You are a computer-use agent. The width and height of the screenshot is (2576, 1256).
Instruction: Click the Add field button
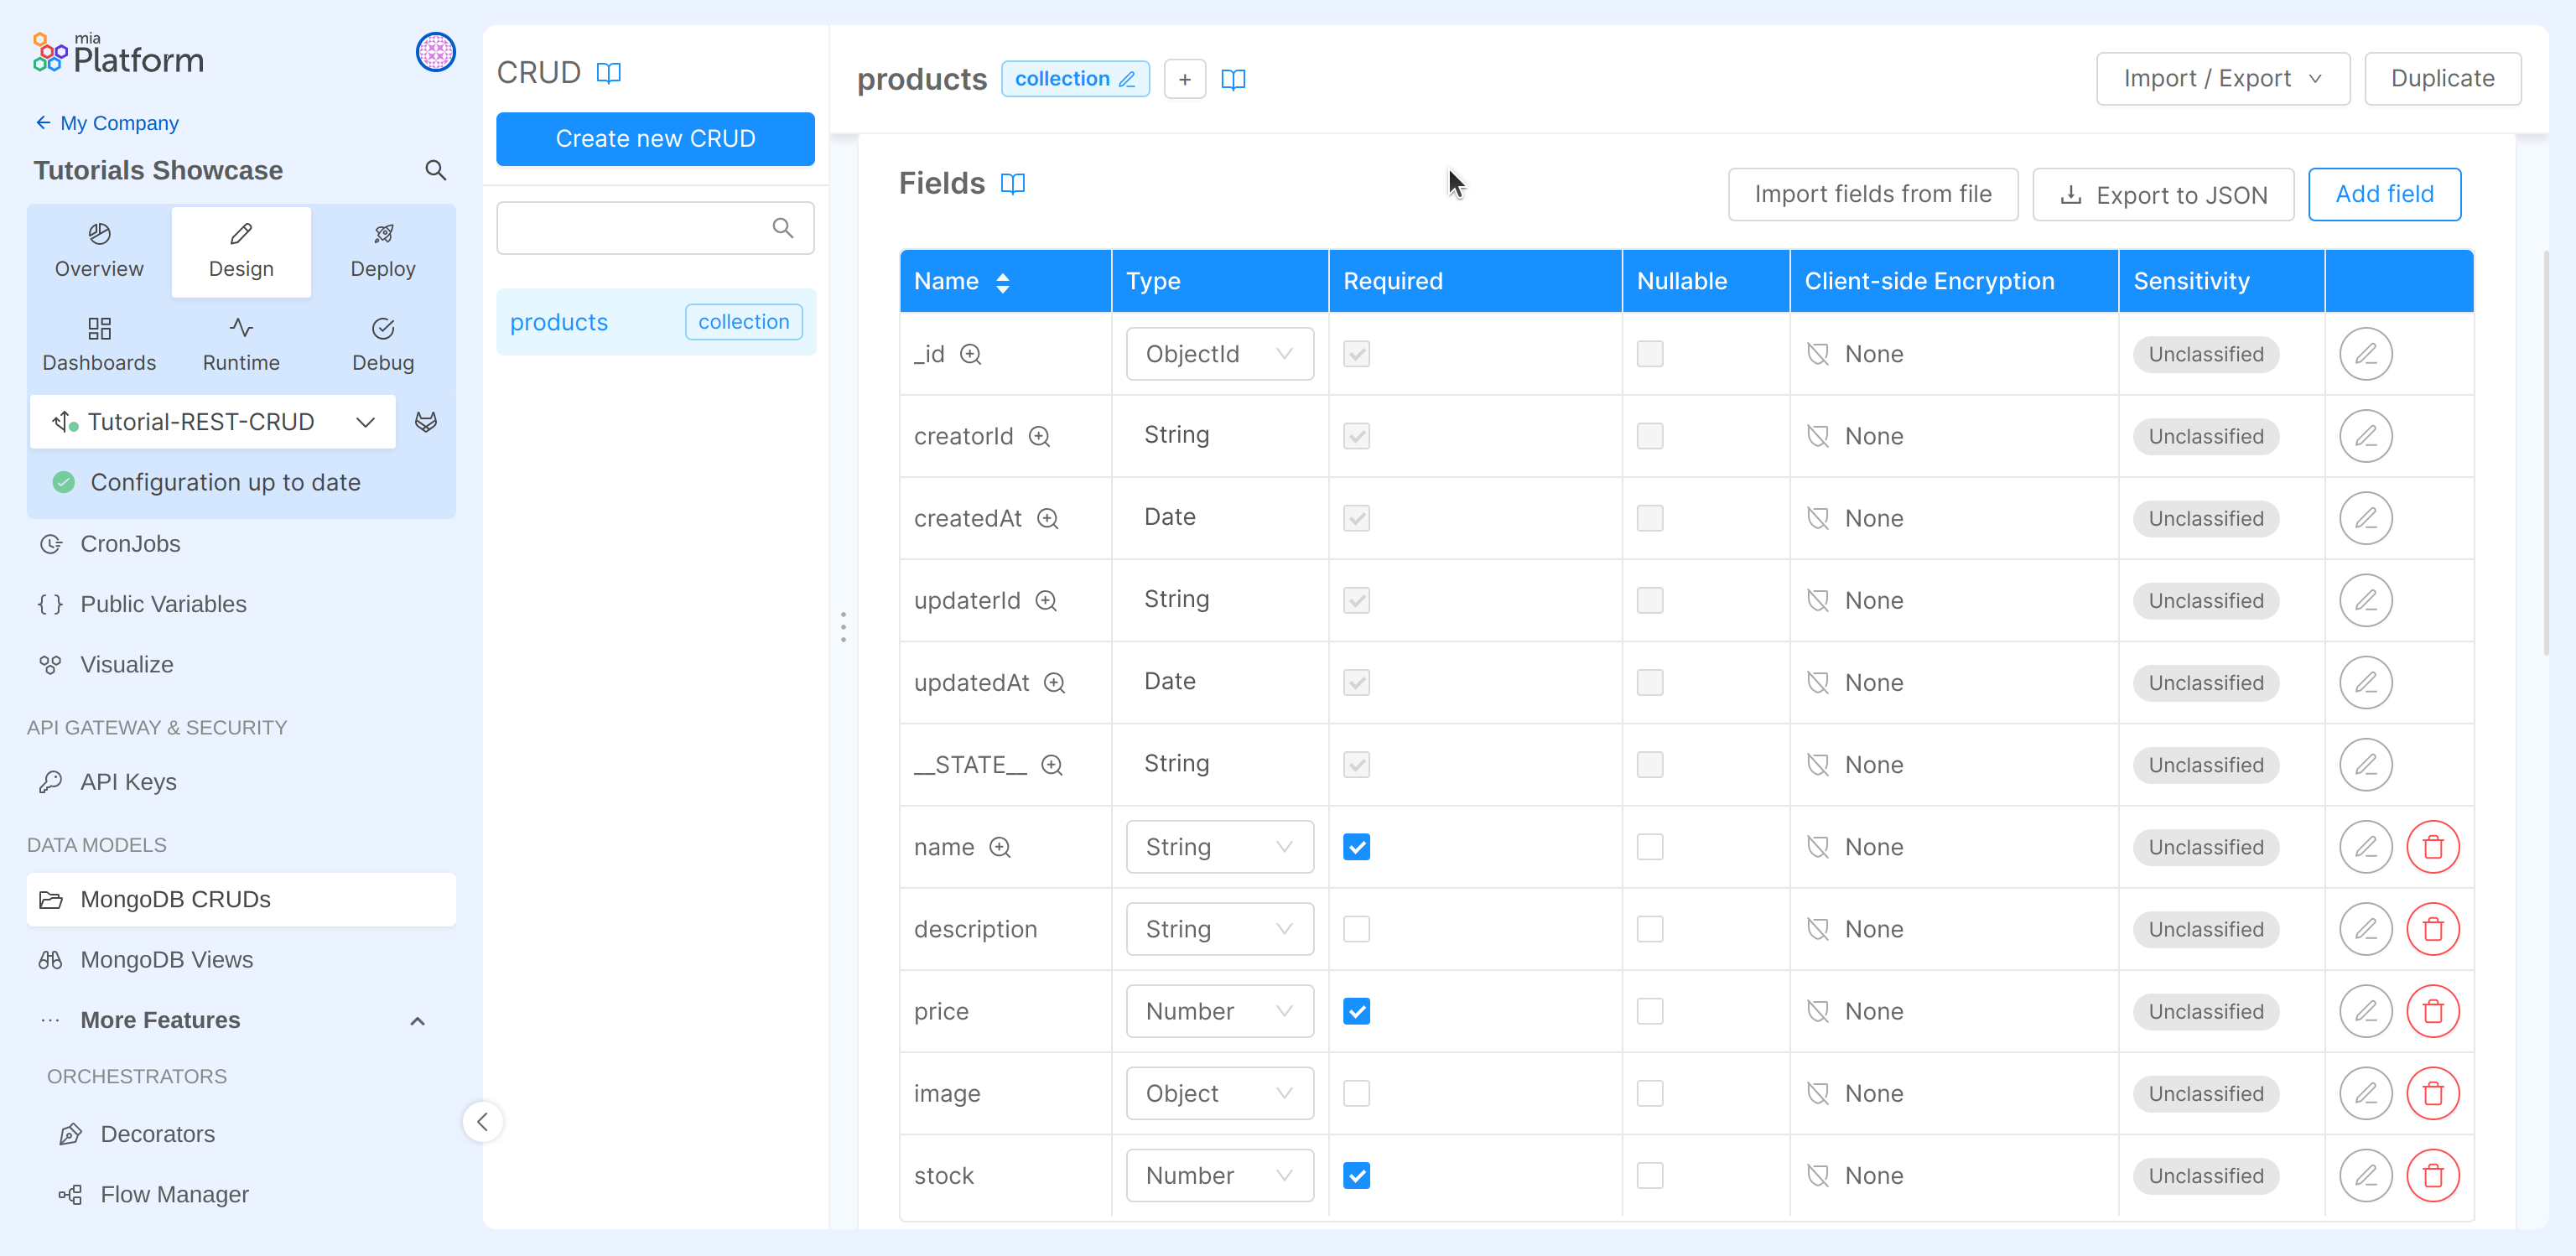[x=2383, y=194]
